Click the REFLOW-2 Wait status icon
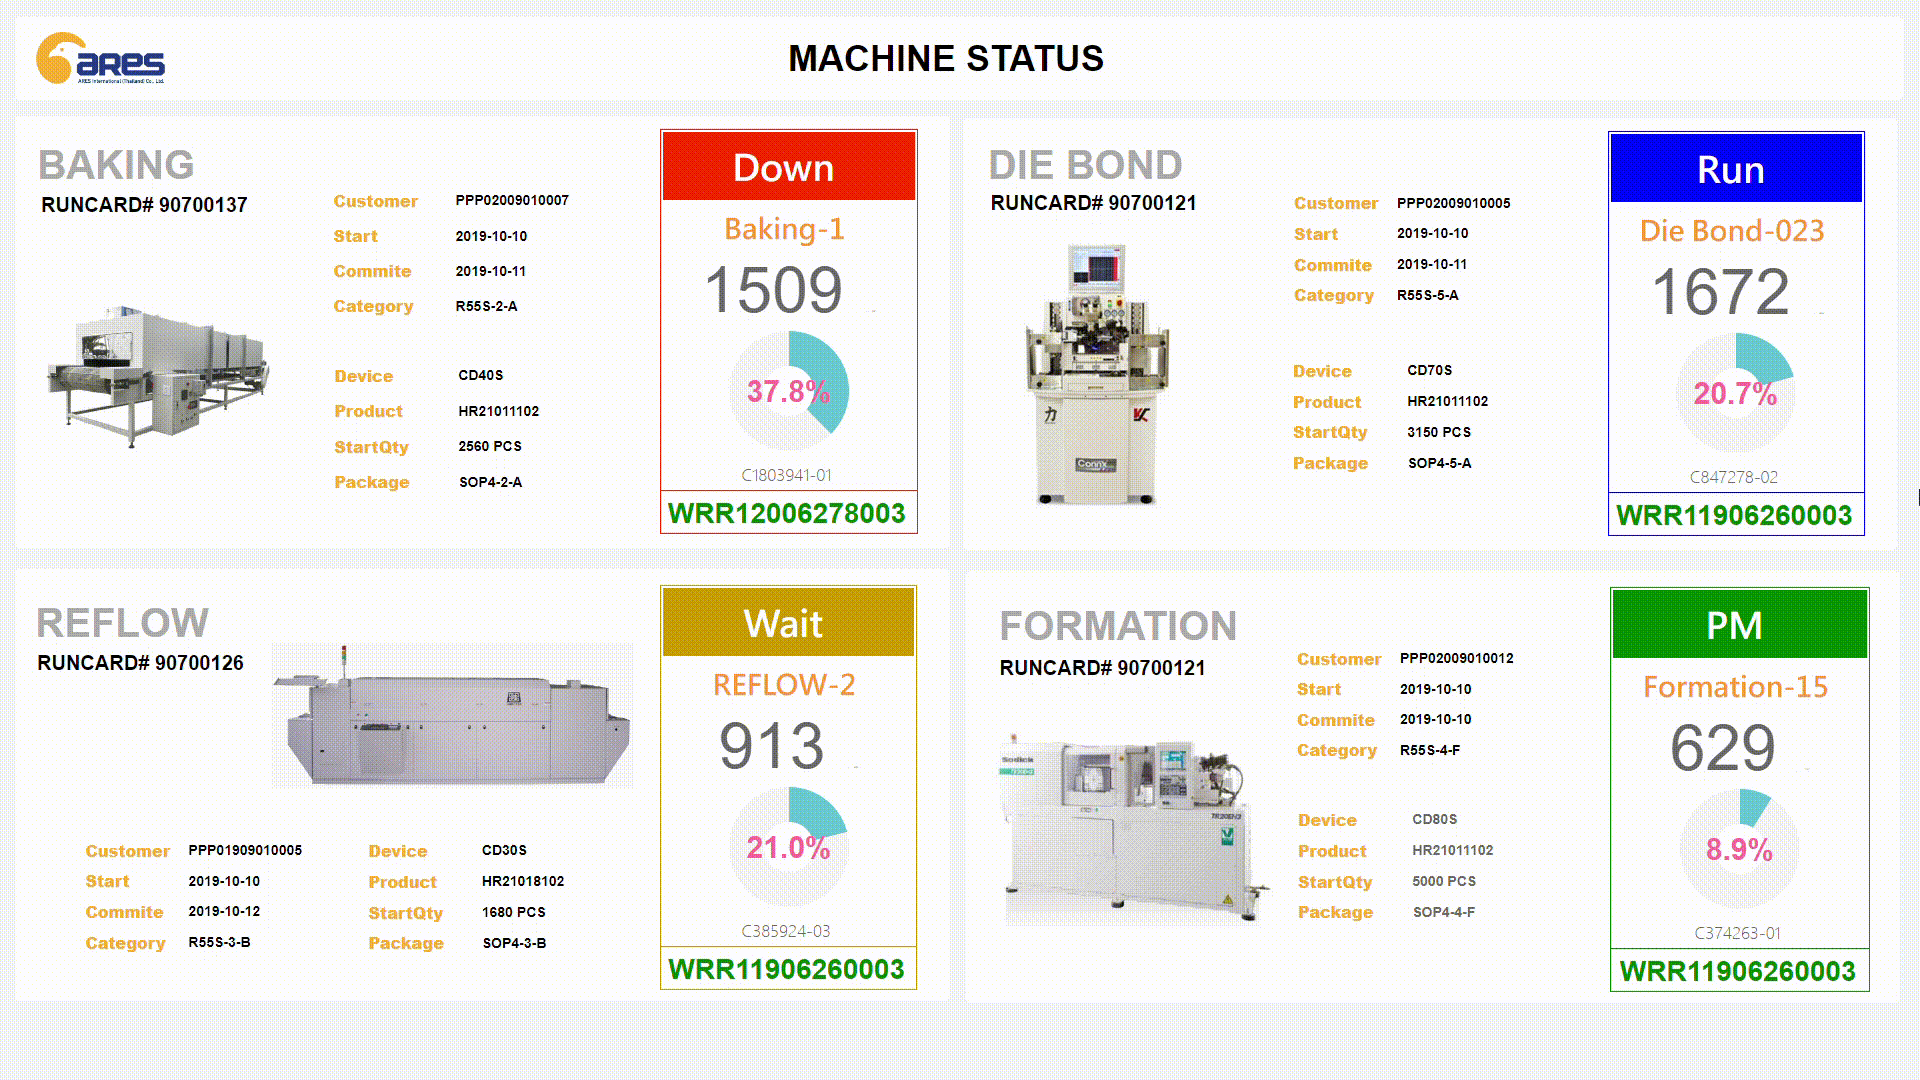1920x1080 pixels. pos(787,624)
